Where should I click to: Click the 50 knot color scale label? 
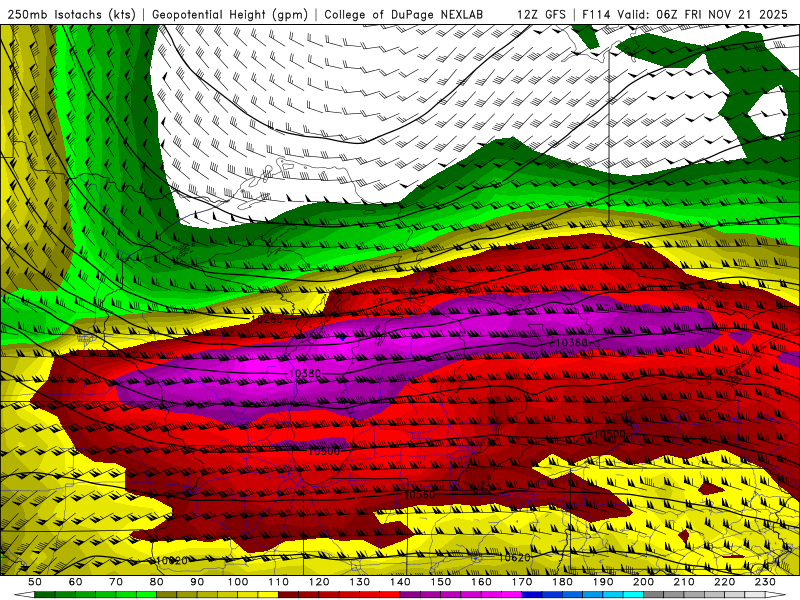[x=35, y=582]
